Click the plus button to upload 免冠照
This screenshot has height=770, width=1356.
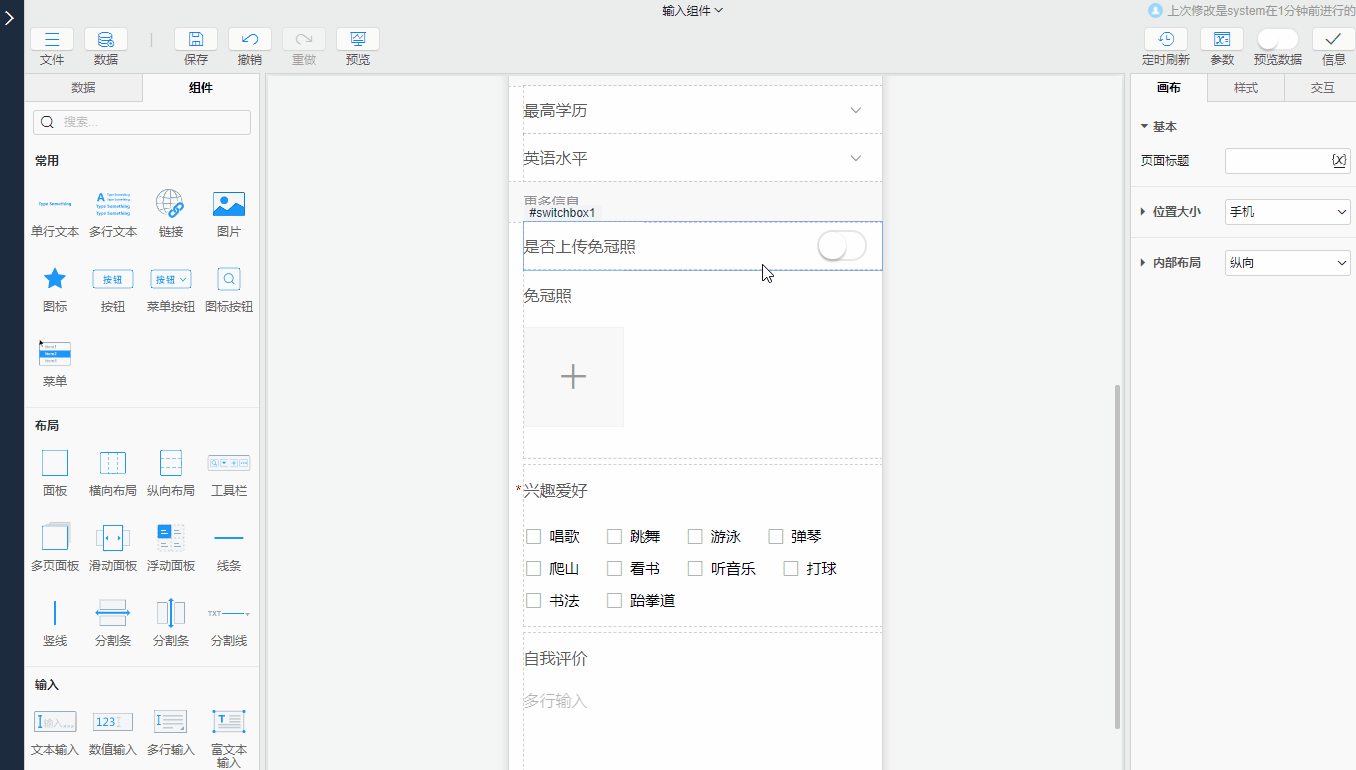pos(573,376)
